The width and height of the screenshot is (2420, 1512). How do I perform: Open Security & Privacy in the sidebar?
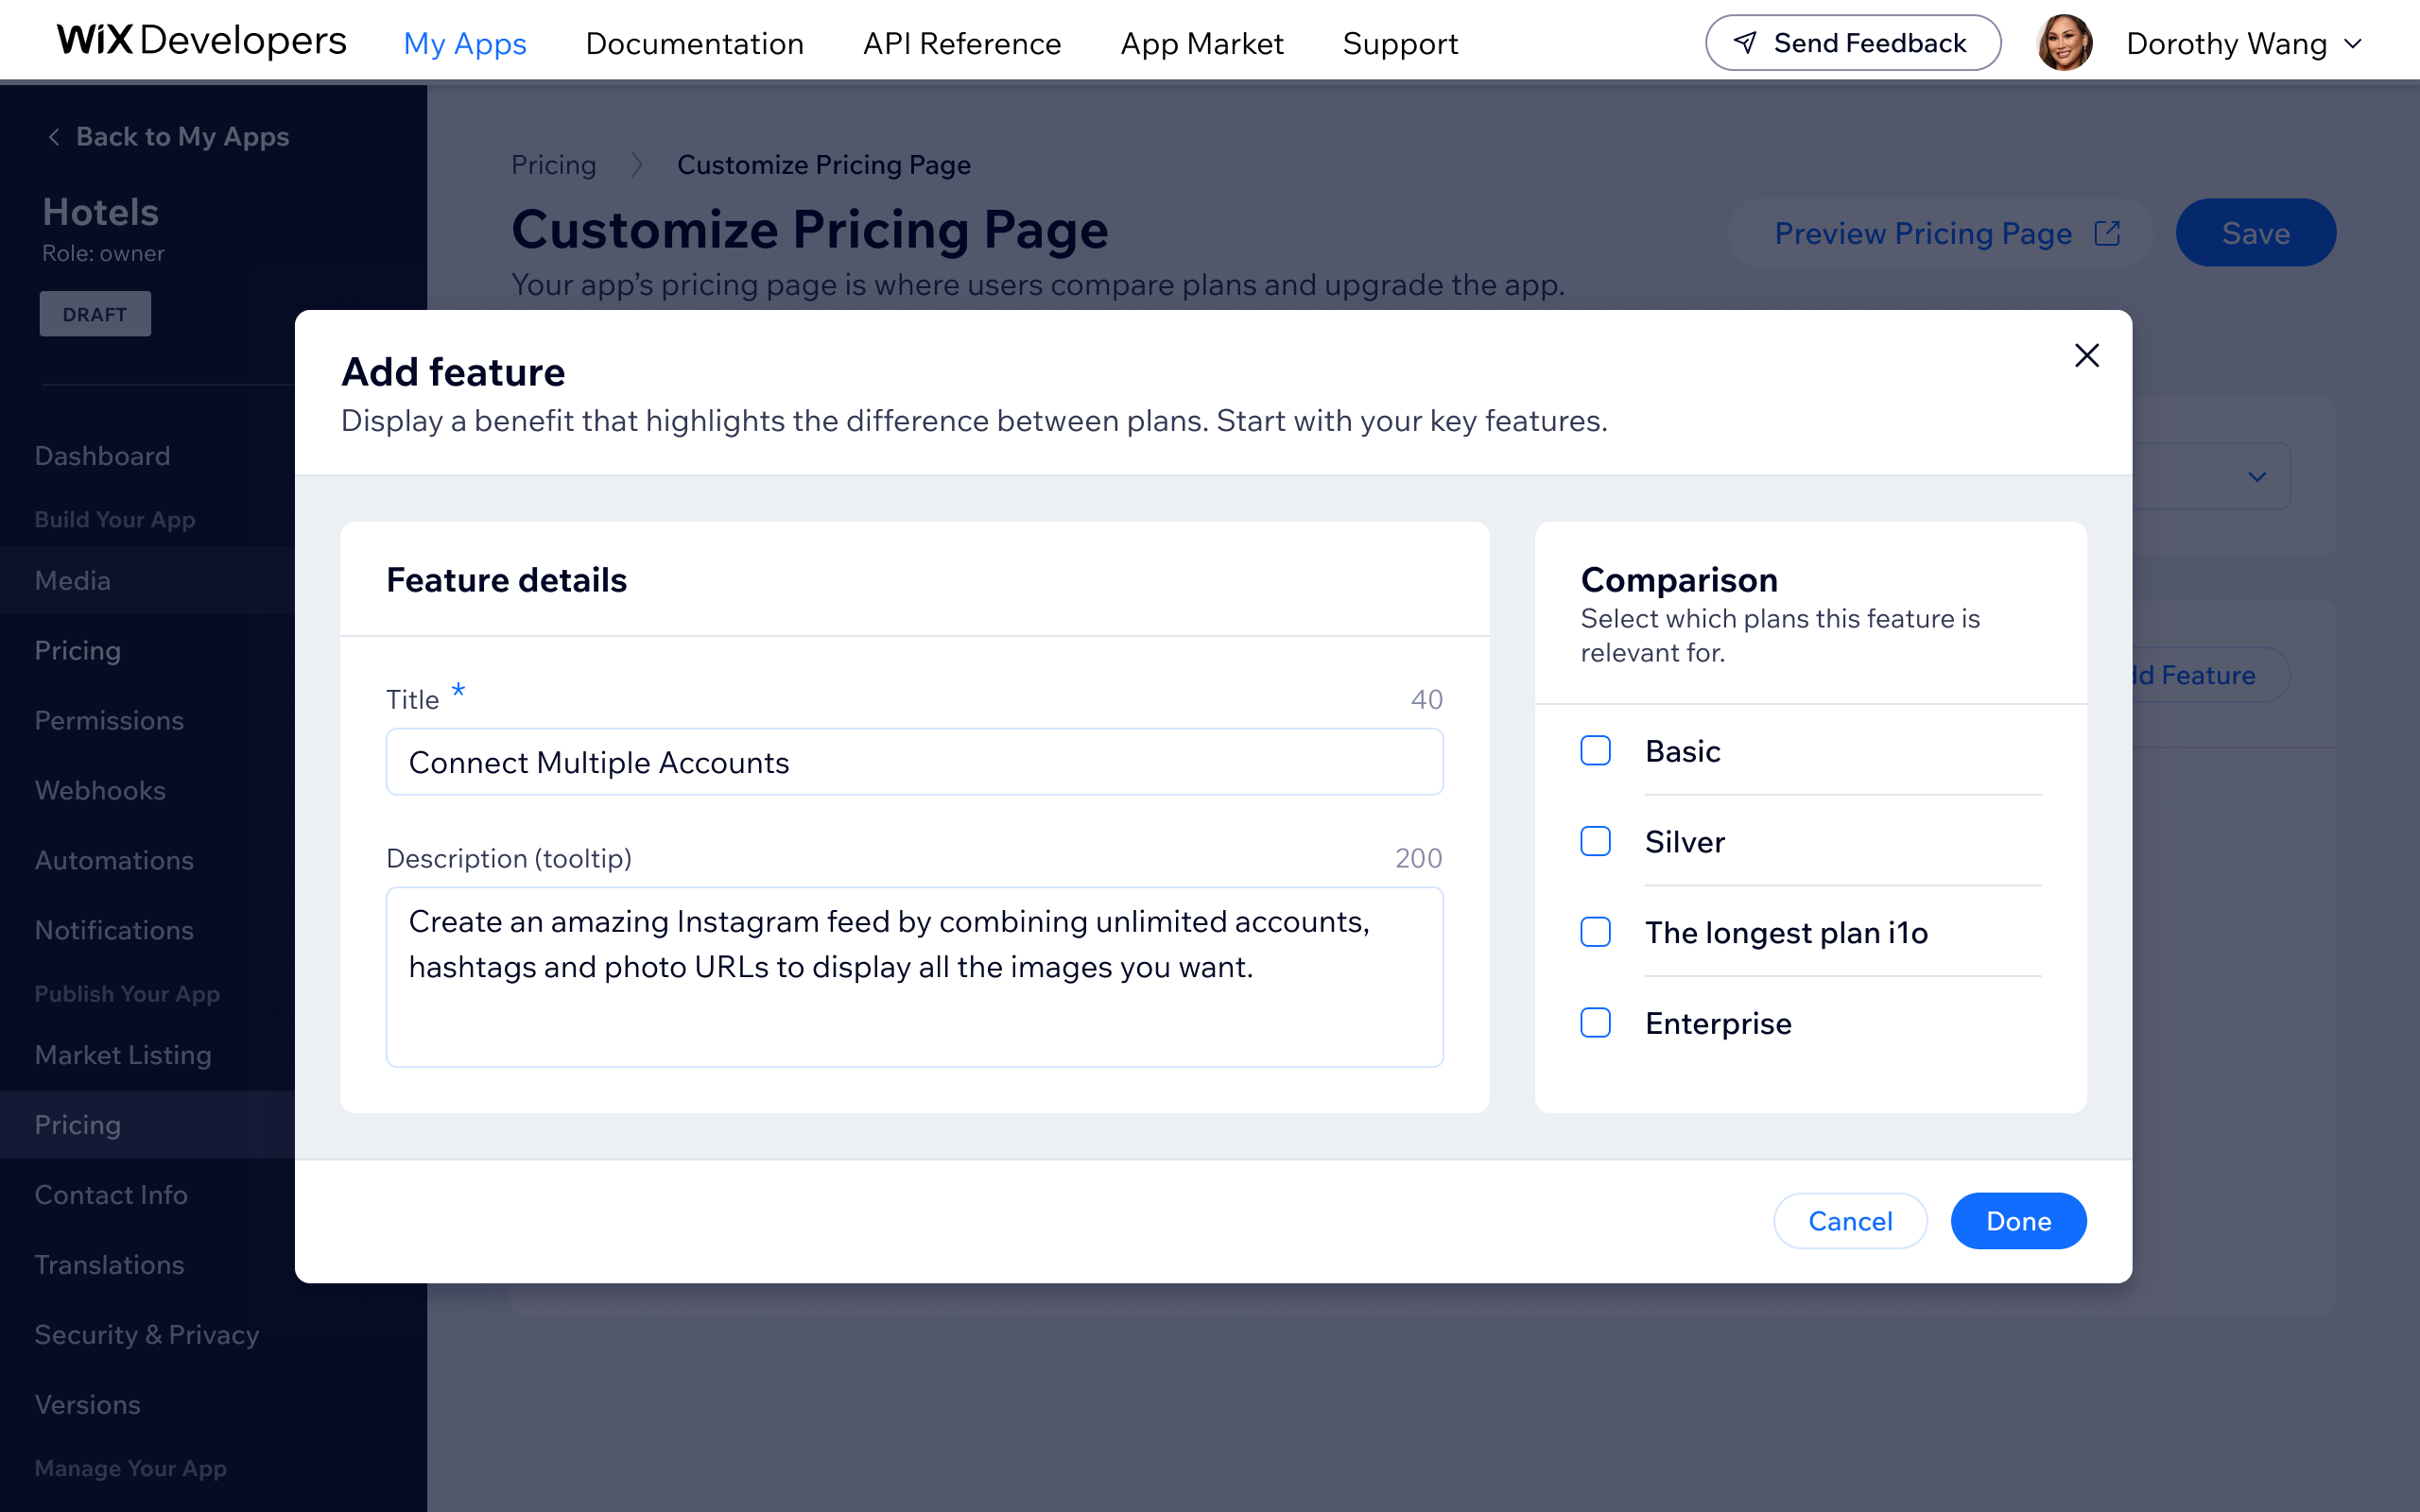point(147,1335)
